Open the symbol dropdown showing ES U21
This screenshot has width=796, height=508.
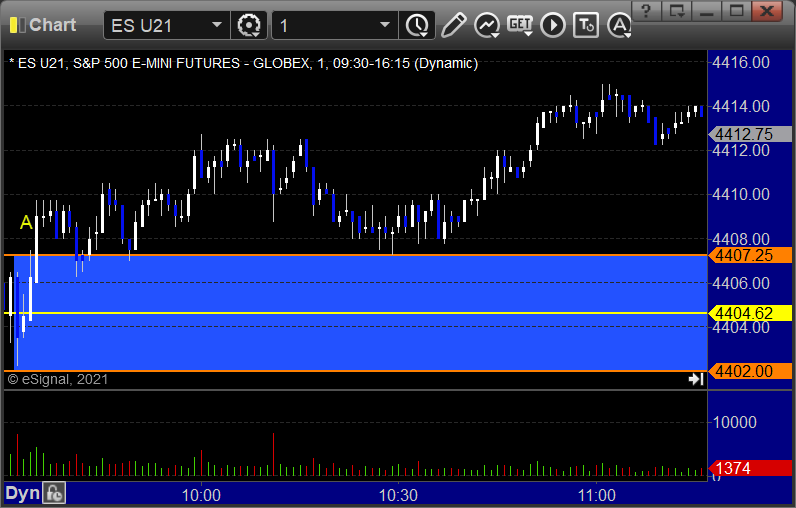[x=167, y=25]
